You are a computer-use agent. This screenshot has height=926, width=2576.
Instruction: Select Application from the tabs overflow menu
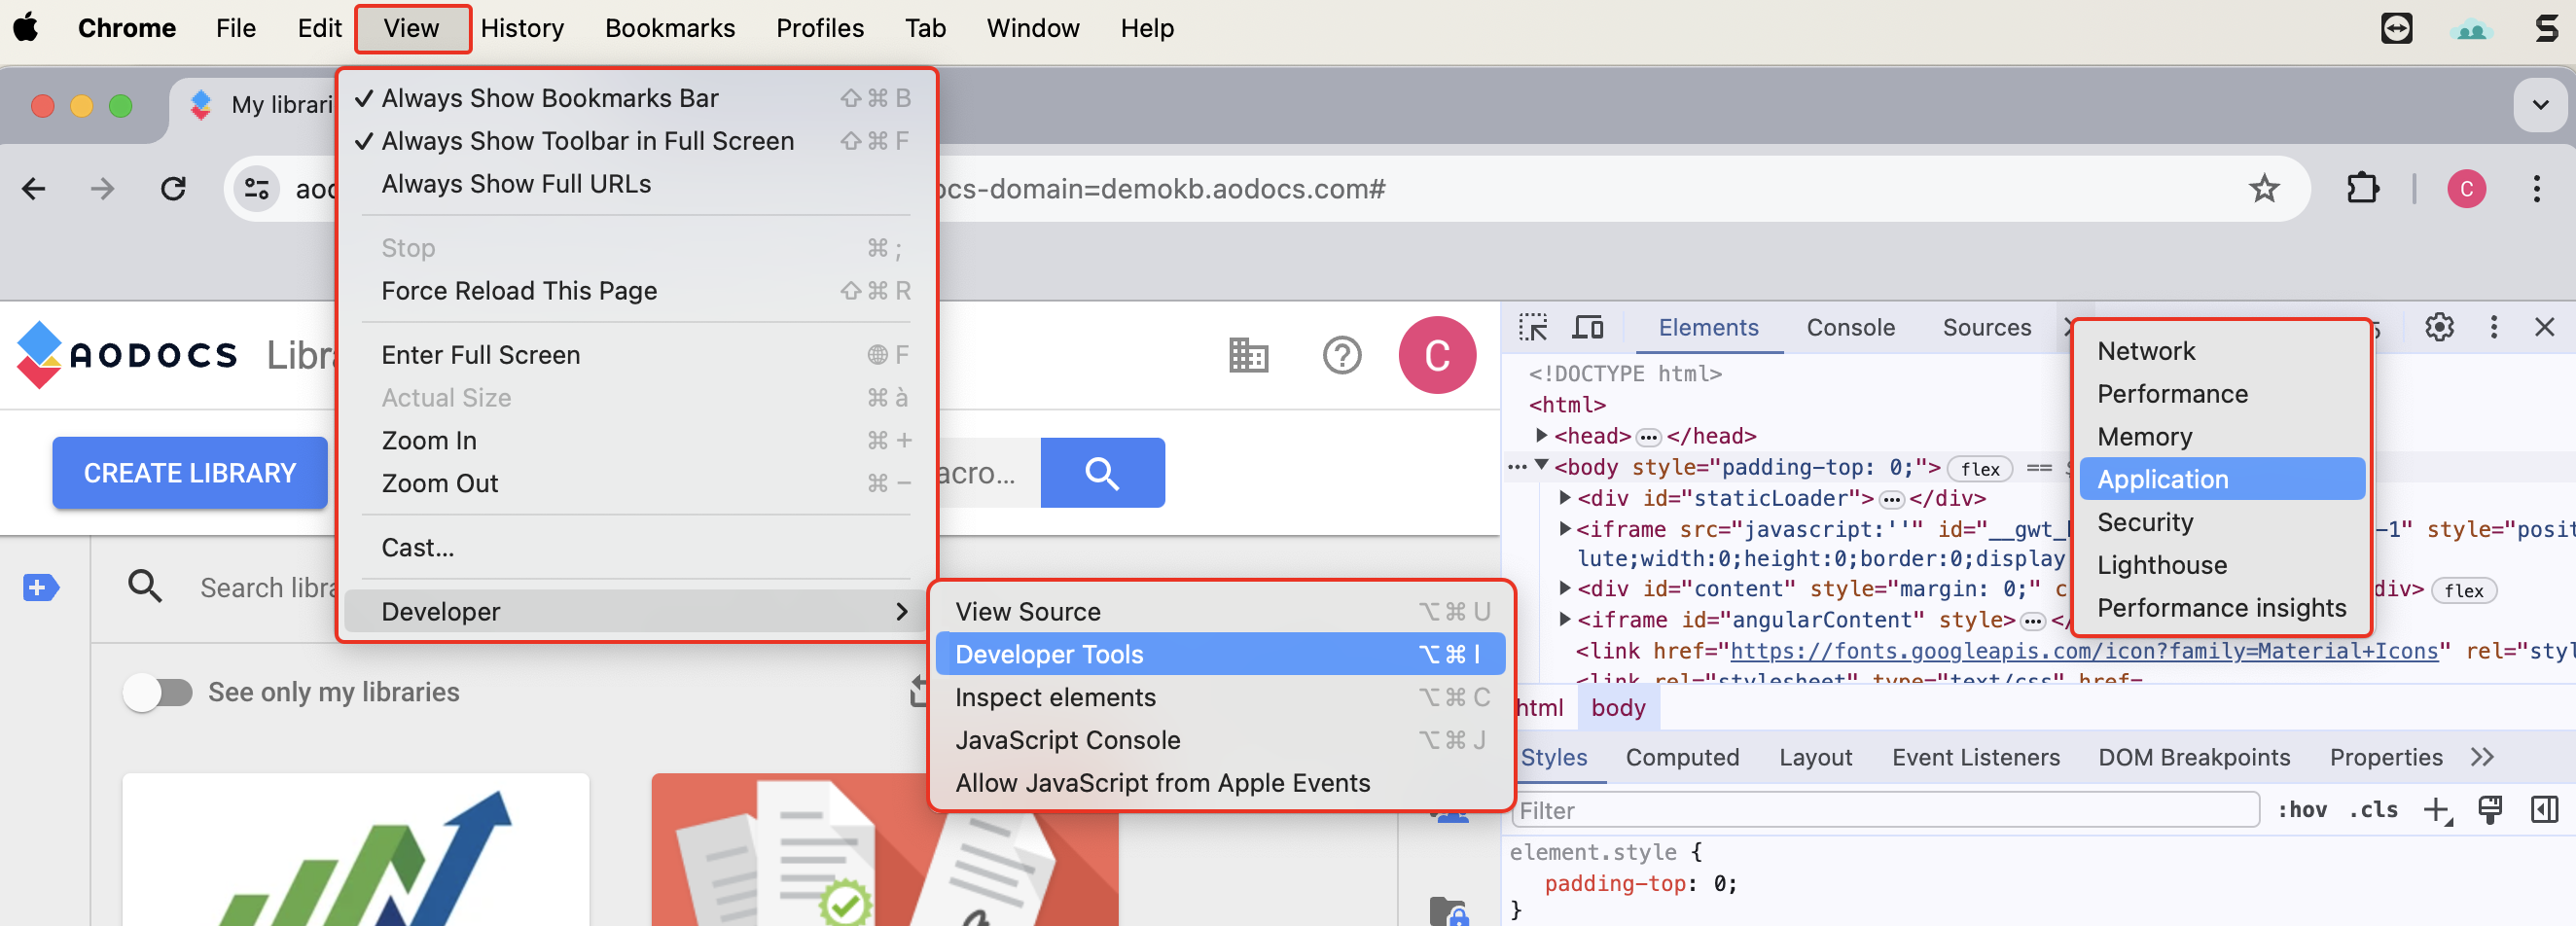pos(2222,479)
